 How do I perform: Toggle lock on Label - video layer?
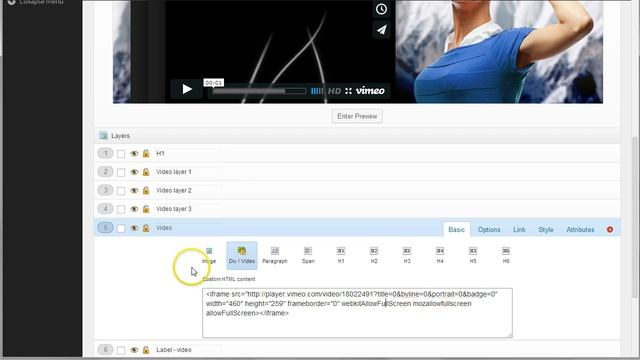pyautogui.click(x=146, y=350)
